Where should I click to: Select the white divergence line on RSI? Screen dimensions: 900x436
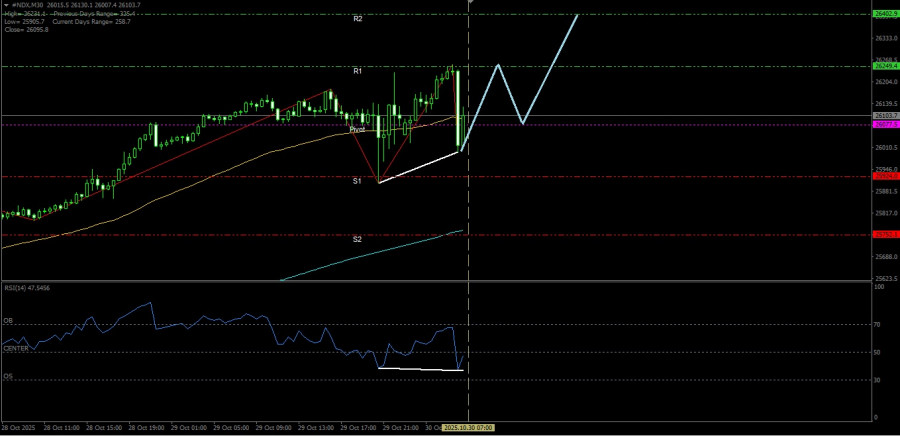[420, 369]
